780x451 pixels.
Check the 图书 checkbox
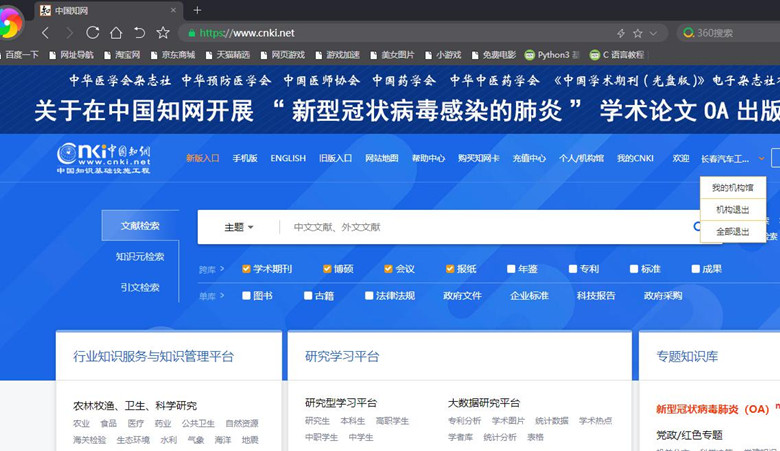(x=246, y=295)
